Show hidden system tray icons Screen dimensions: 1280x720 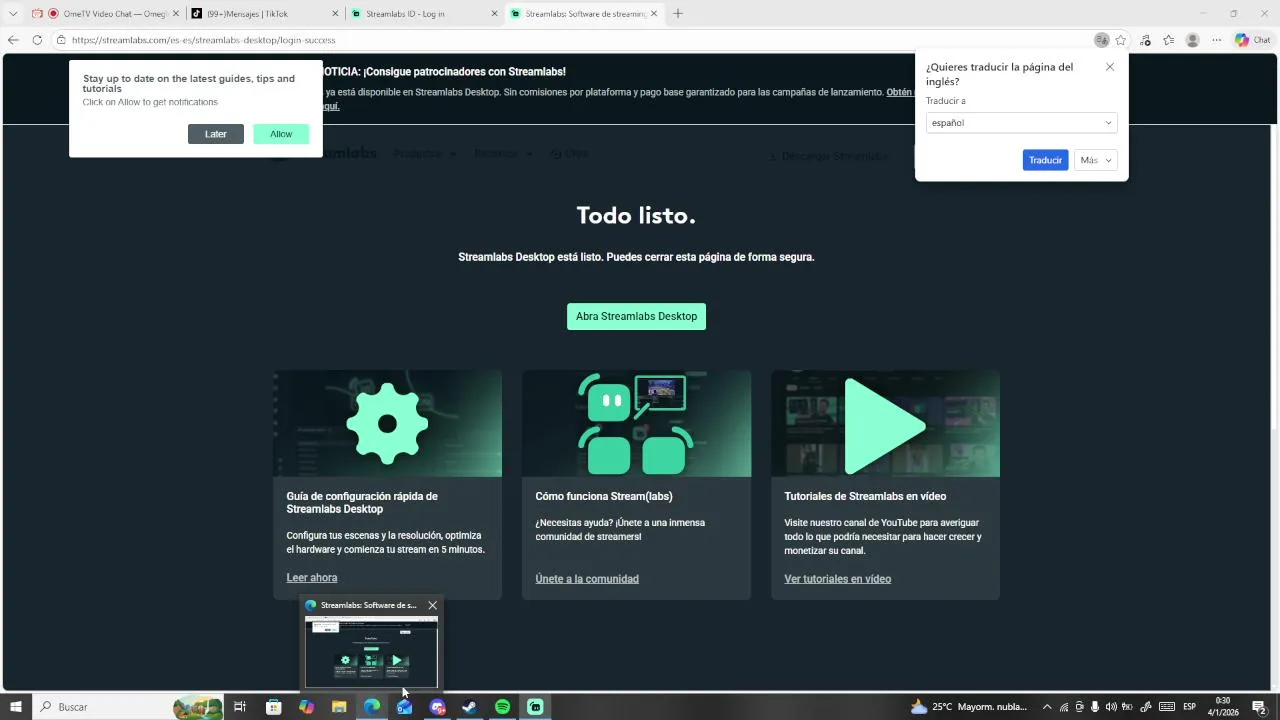click(1047, 707)
